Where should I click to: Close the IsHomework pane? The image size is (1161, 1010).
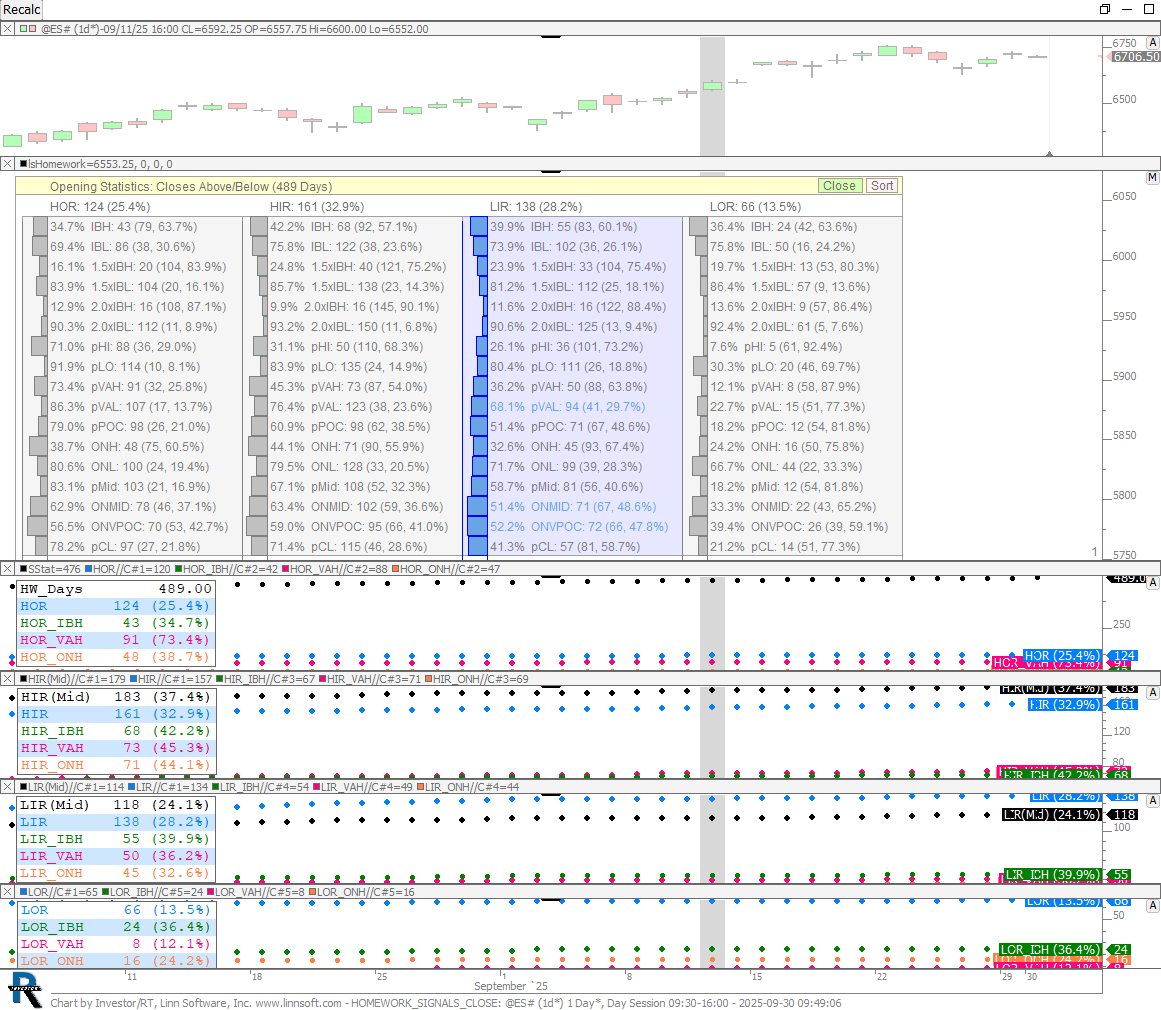8,164
